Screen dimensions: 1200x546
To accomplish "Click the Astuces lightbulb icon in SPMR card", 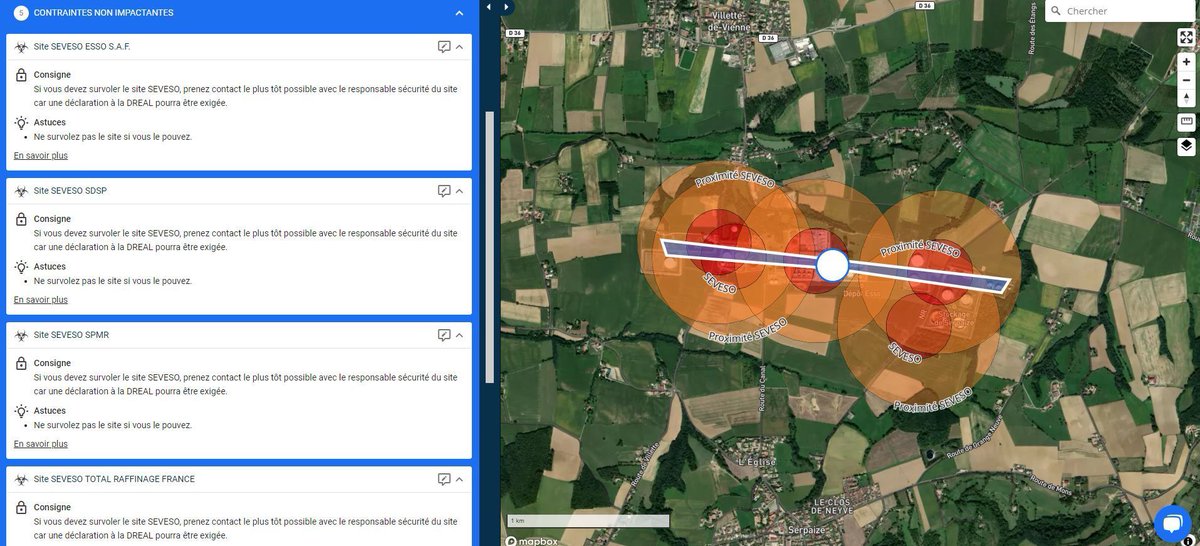I will (21, 411).
